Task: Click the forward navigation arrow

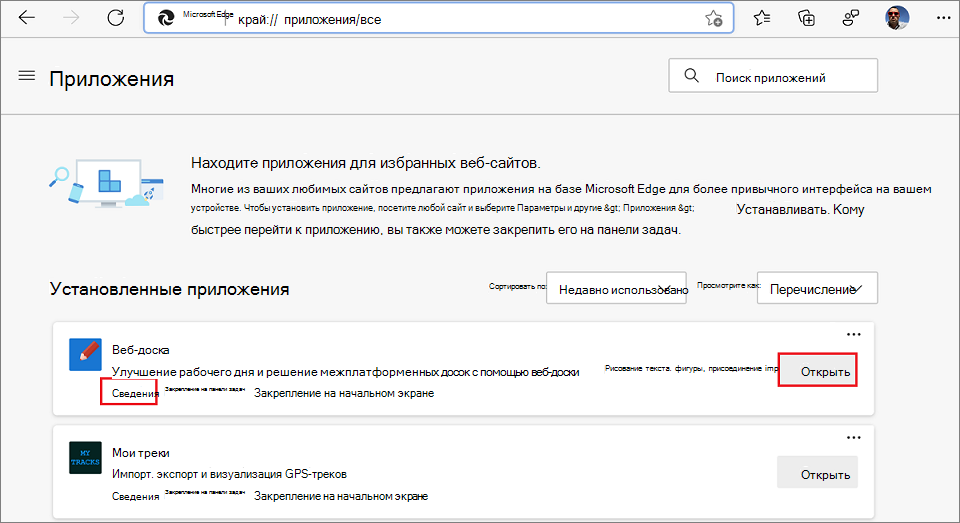Action: 71,18
